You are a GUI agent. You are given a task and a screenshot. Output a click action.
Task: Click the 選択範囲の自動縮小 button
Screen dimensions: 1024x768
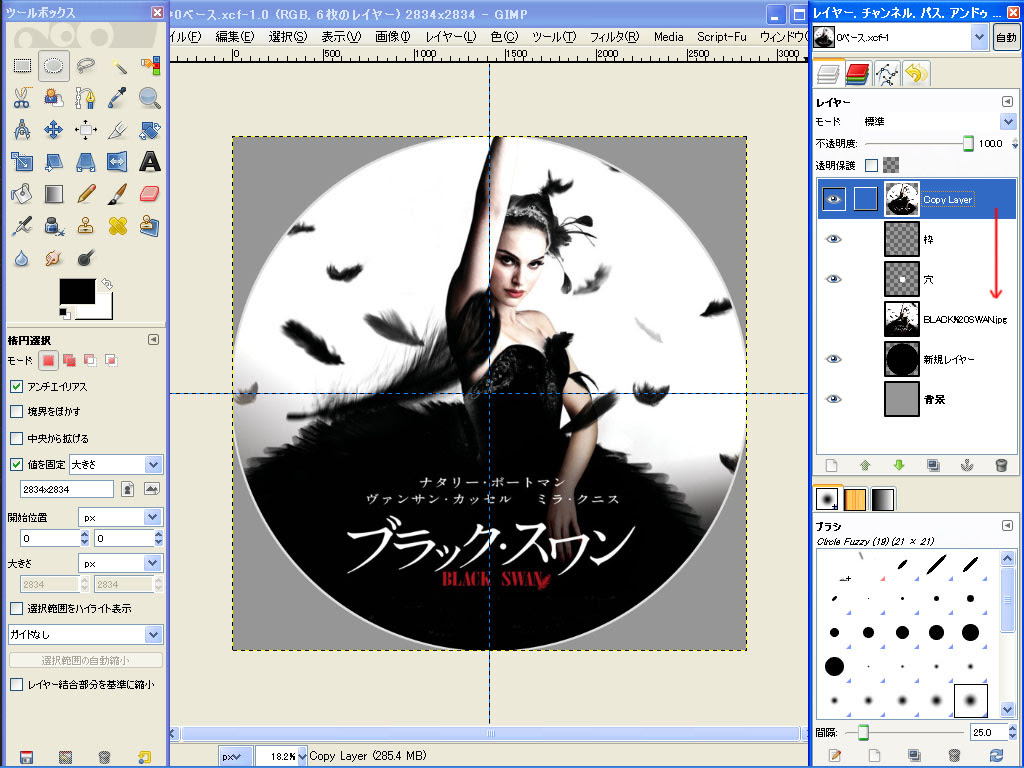point(85,660)
